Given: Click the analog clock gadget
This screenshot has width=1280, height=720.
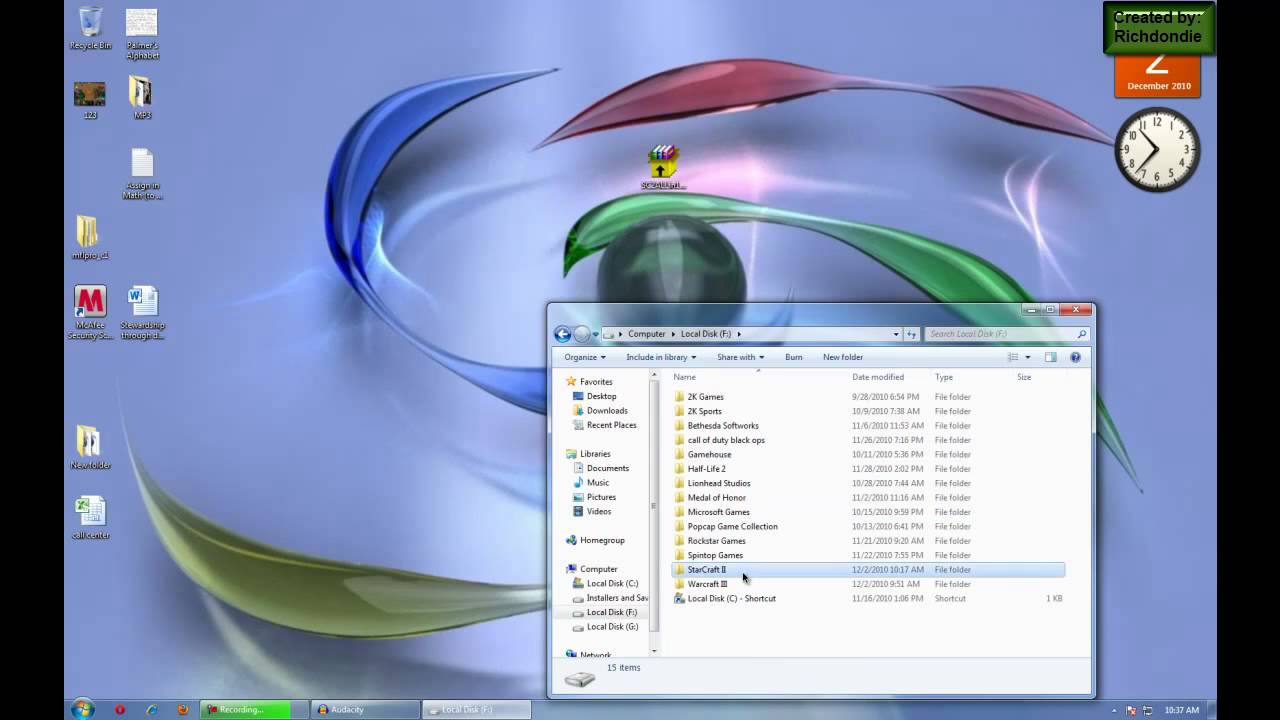Looking at the screenshot, I should click(1157, 149).
